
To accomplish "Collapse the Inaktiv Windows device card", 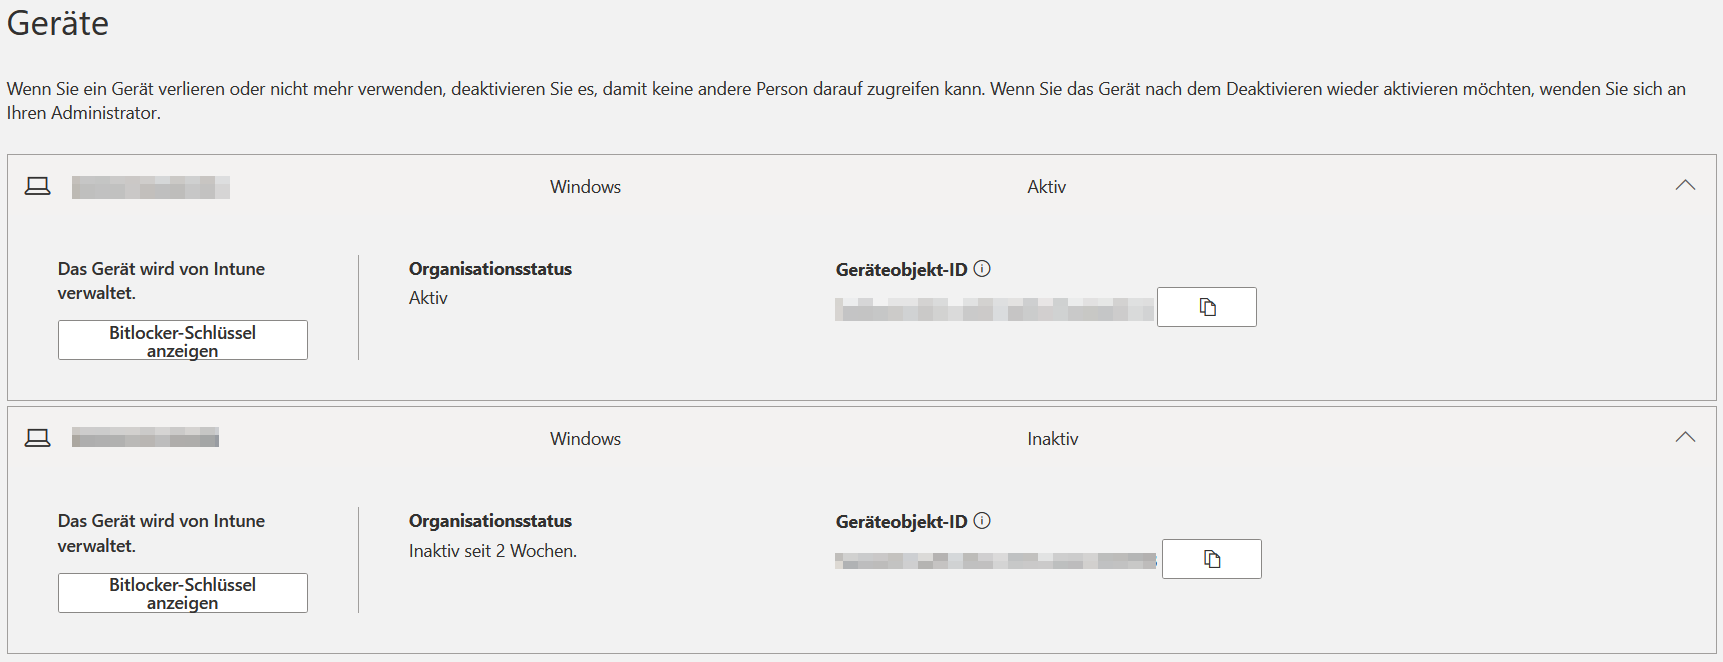I will [1685, 437].
